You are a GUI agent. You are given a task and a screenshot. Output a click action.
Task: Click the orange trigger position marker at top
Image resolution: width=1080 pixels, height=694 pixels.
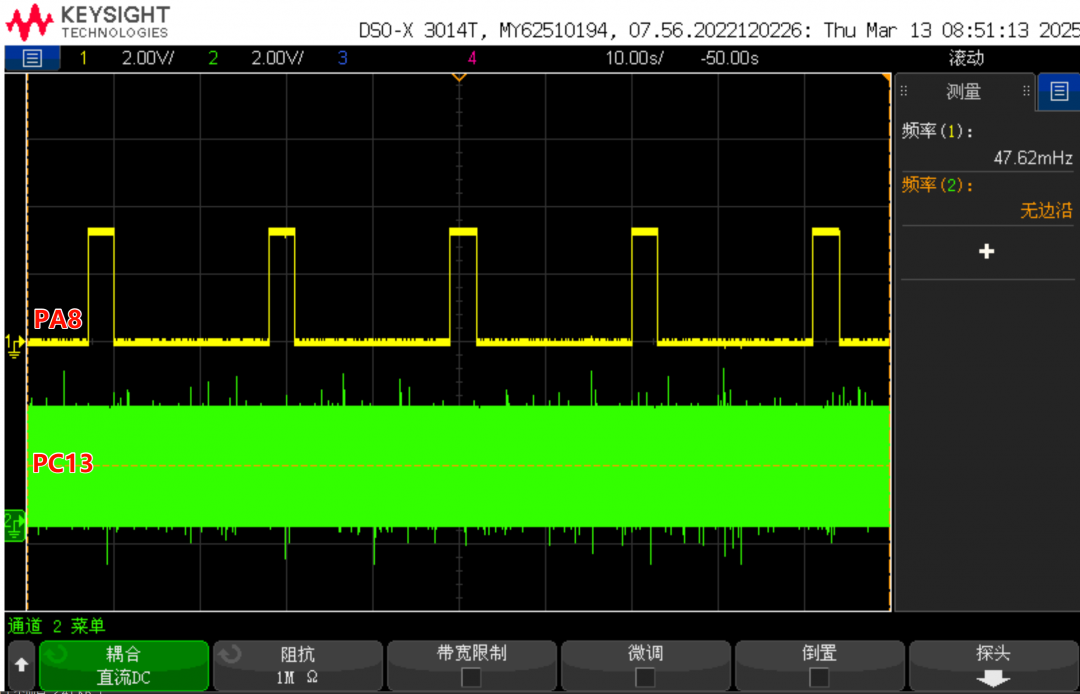point(459,76)
